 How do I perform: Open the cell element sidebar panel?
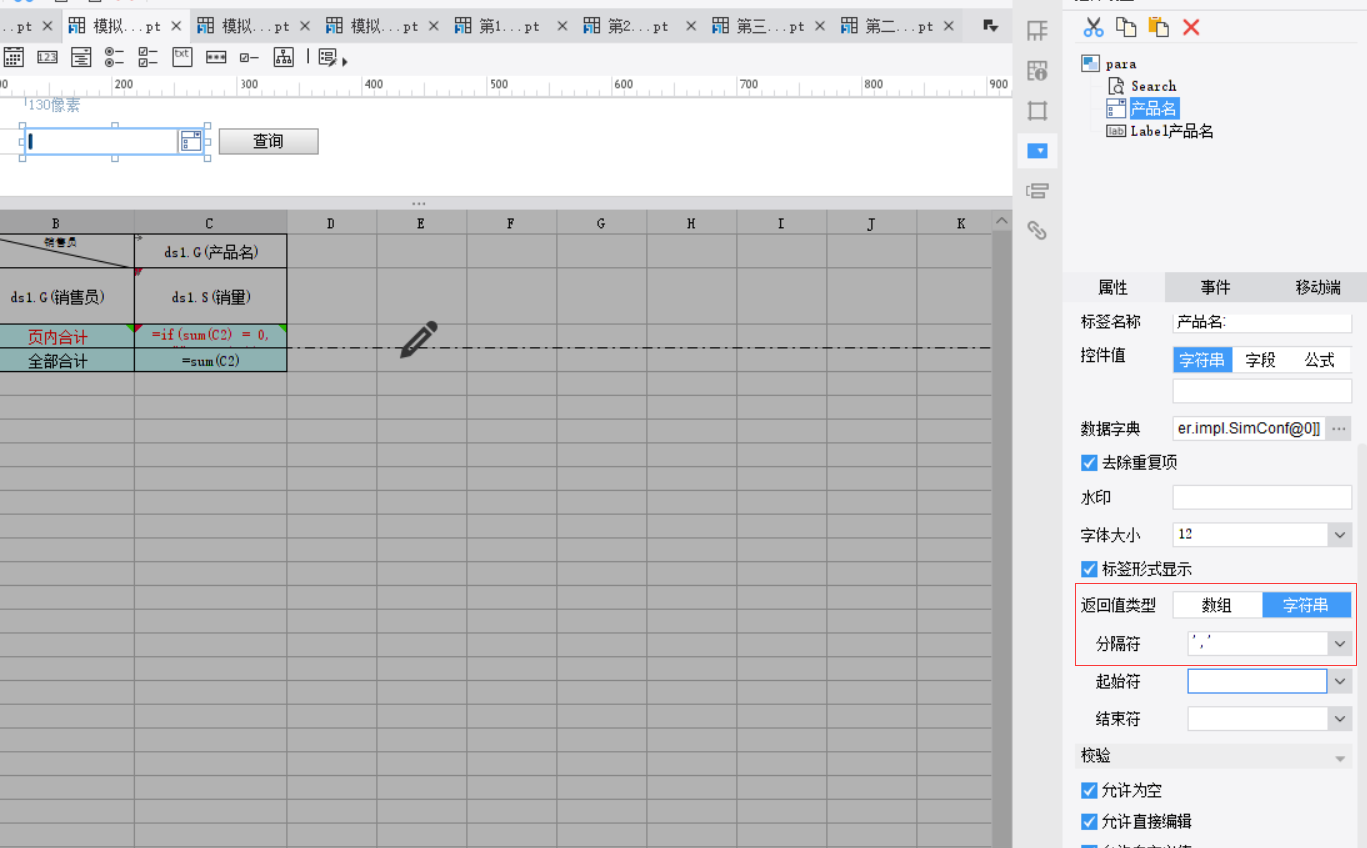point(1037,31)
